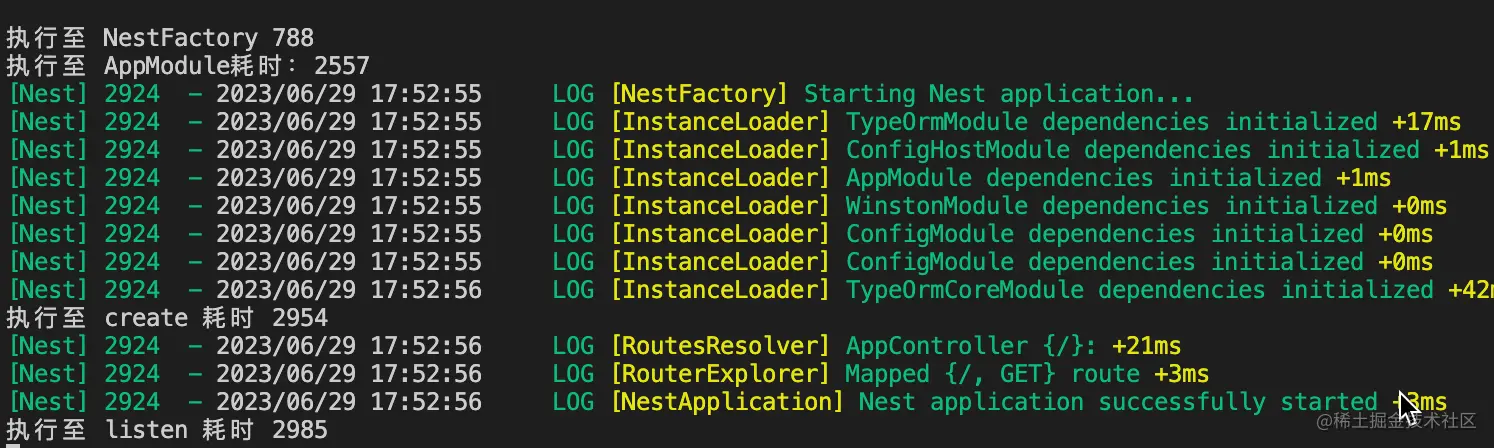The height and width of the screenshot is (448, 1494).
Task: Click the terminal cursor at the bottom
Action: [x=13, y=445]
